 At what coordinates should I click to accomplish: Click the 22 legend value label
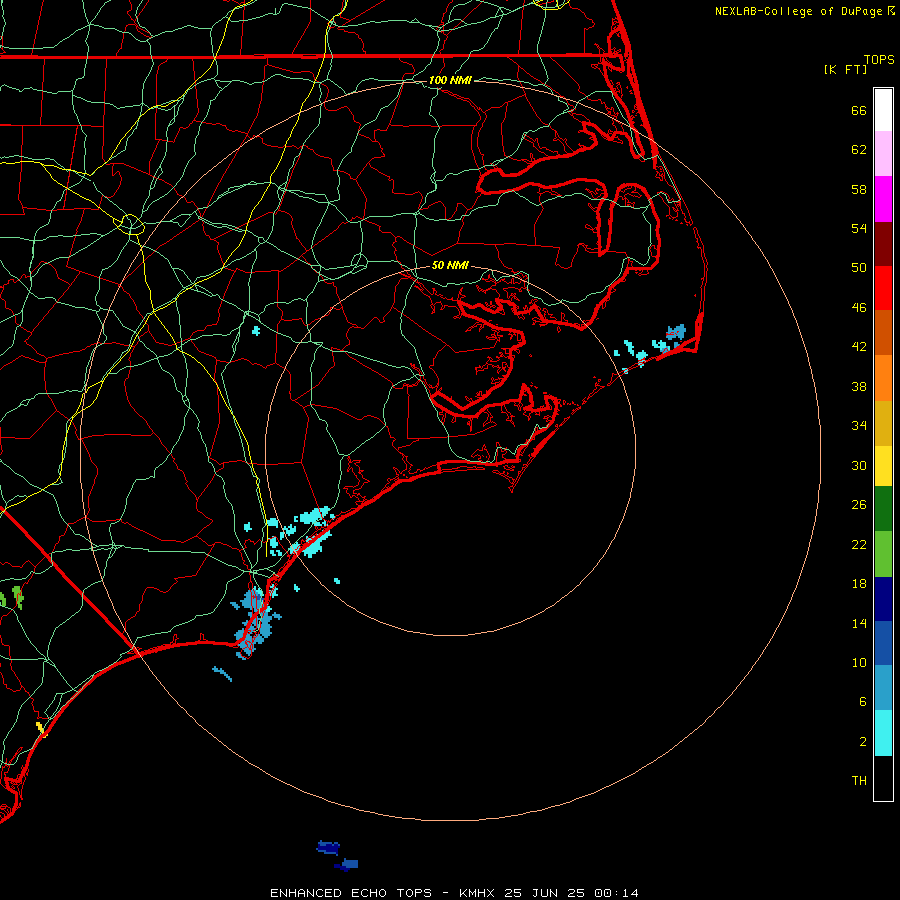click(x=859, y=544)
